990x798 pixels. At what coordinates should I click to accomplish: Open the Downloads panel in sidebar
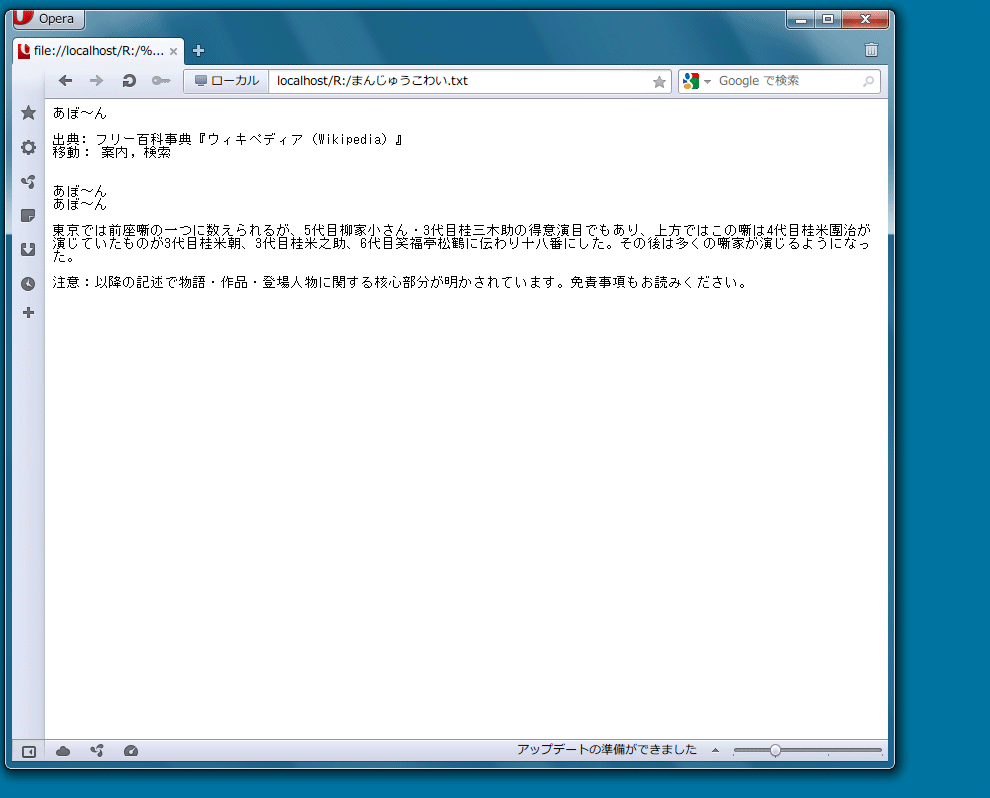coord(28,249)
